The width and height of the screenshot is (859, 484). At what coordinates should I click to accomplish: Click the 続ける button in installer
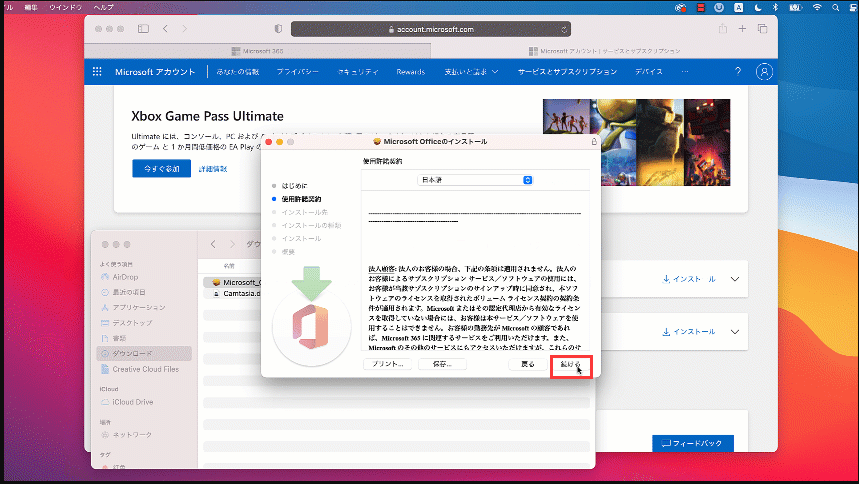click(x=571, y=365)
